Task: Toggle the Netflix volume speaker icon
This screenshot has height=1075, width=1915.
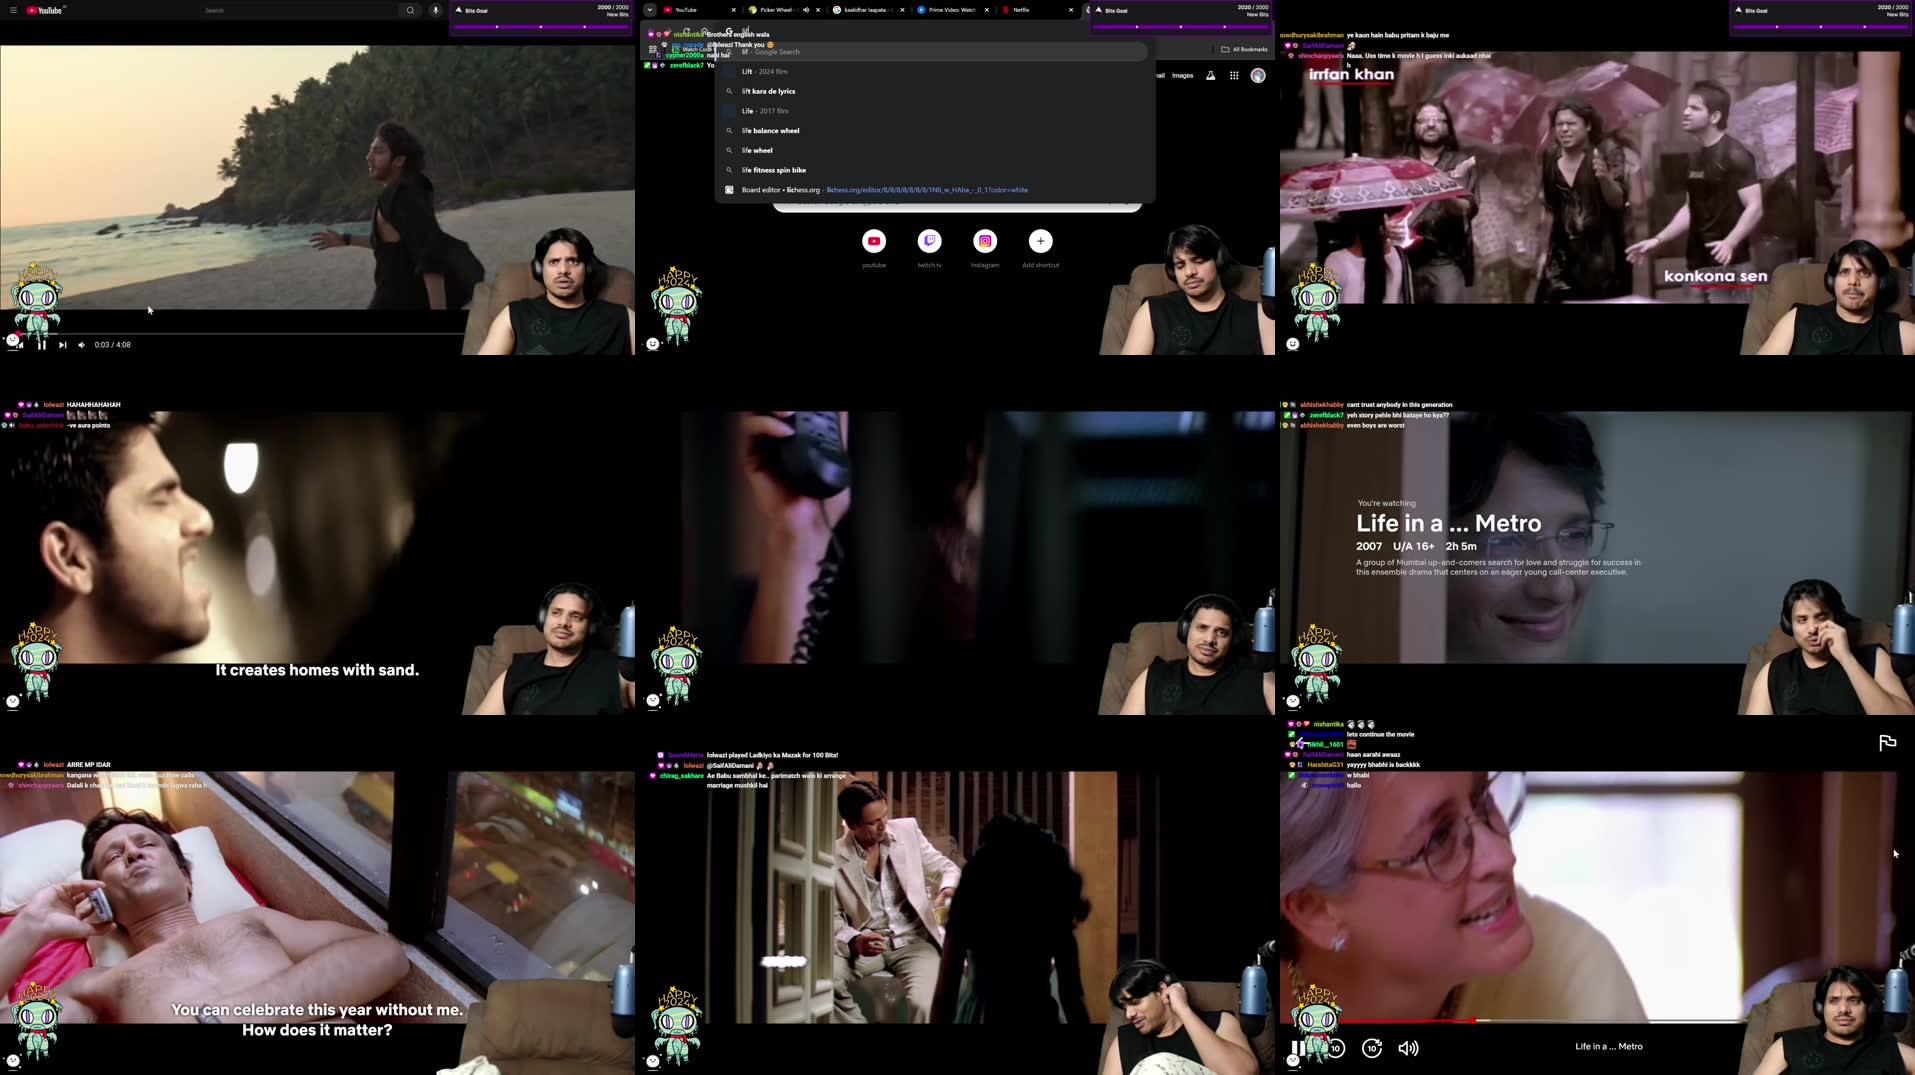Action: [x=1408, y=1048]
